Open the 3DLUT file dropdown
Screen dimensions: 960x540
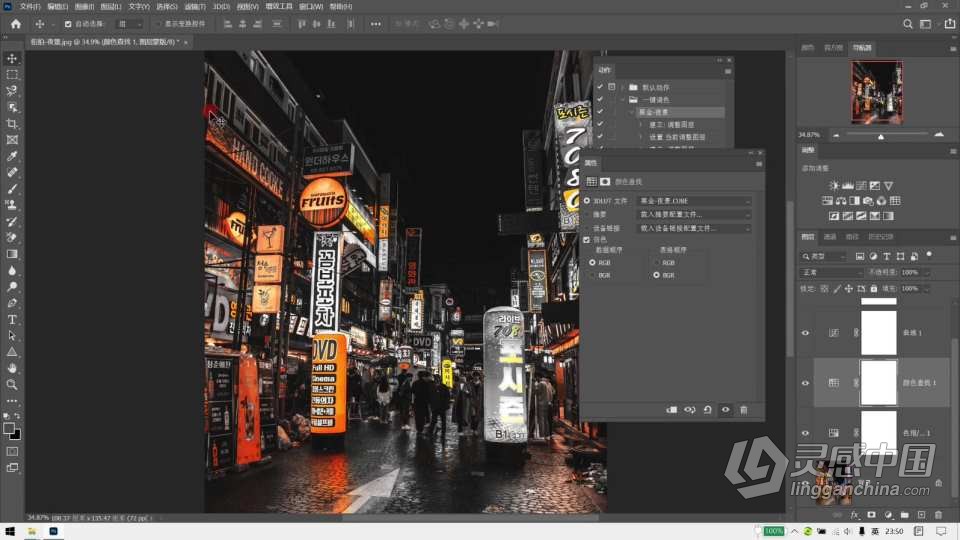pyautogui.click(x=694, y=201)
